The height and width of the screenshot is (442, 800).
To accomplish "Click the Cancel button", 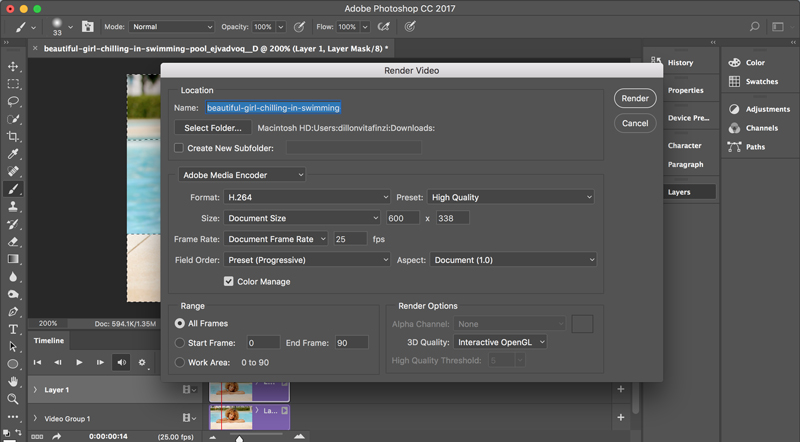I will pos(635,123).
